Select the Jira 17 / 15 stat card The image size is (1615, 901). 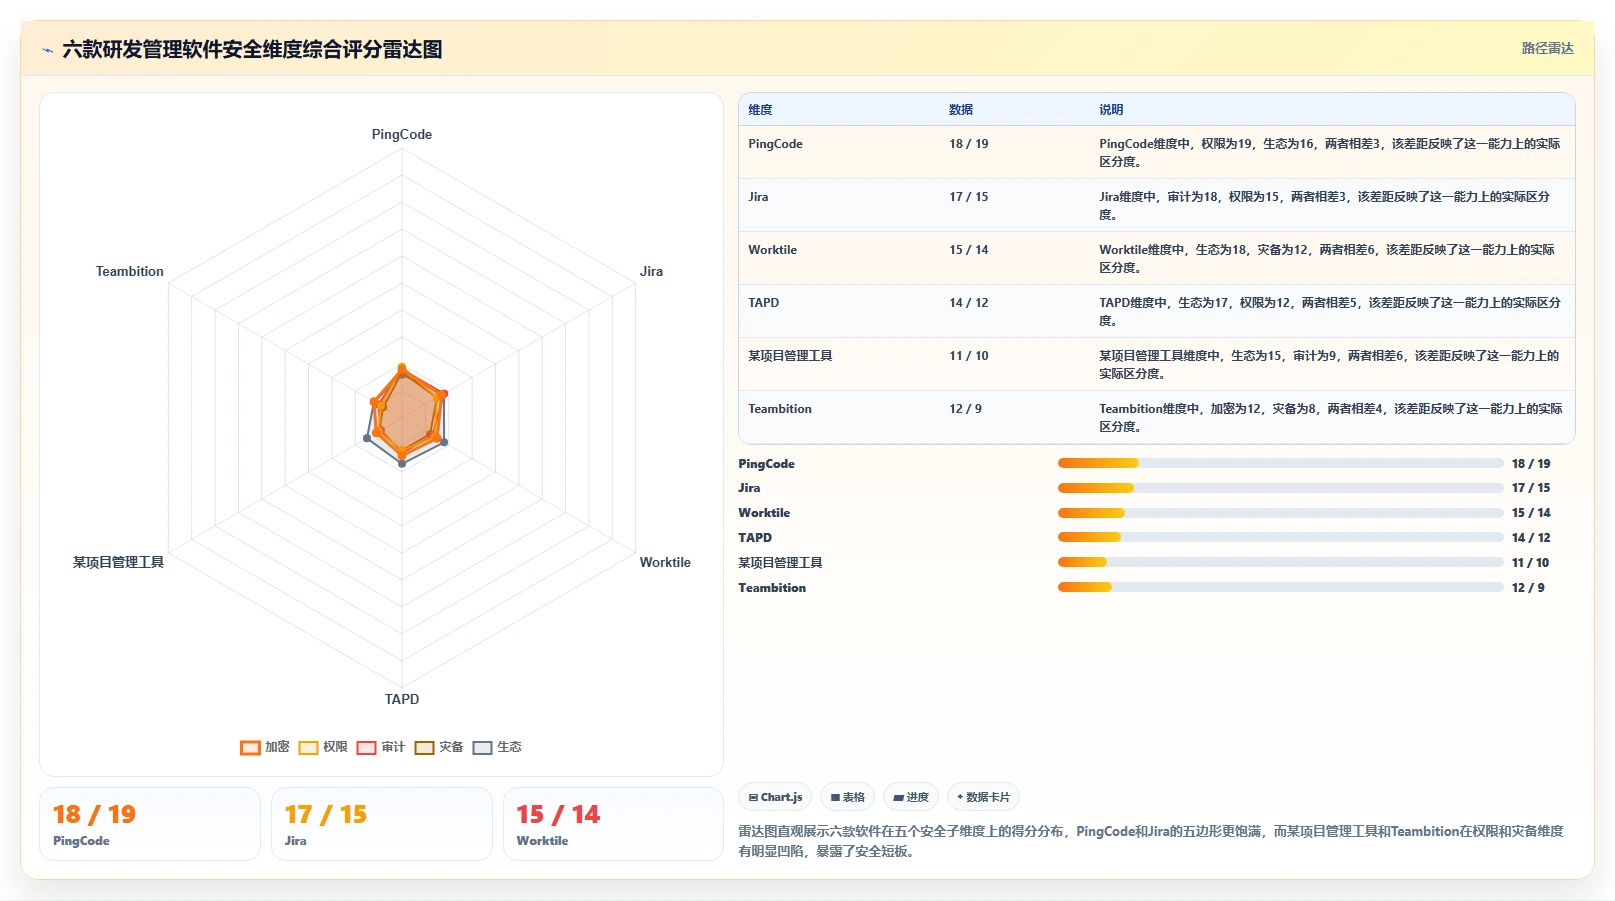(x=382, y=824)
